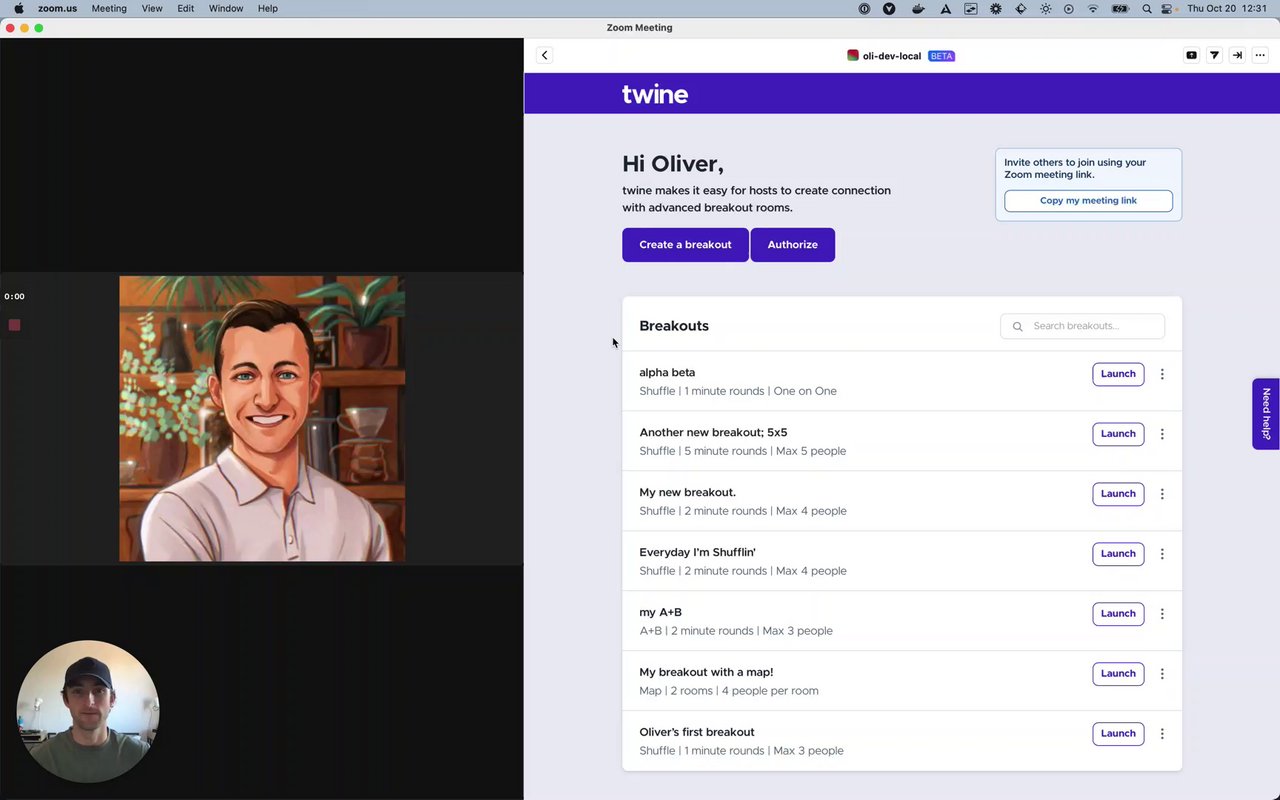Click the BETA badge
The image size is (1280, 800).
point(941,56)
